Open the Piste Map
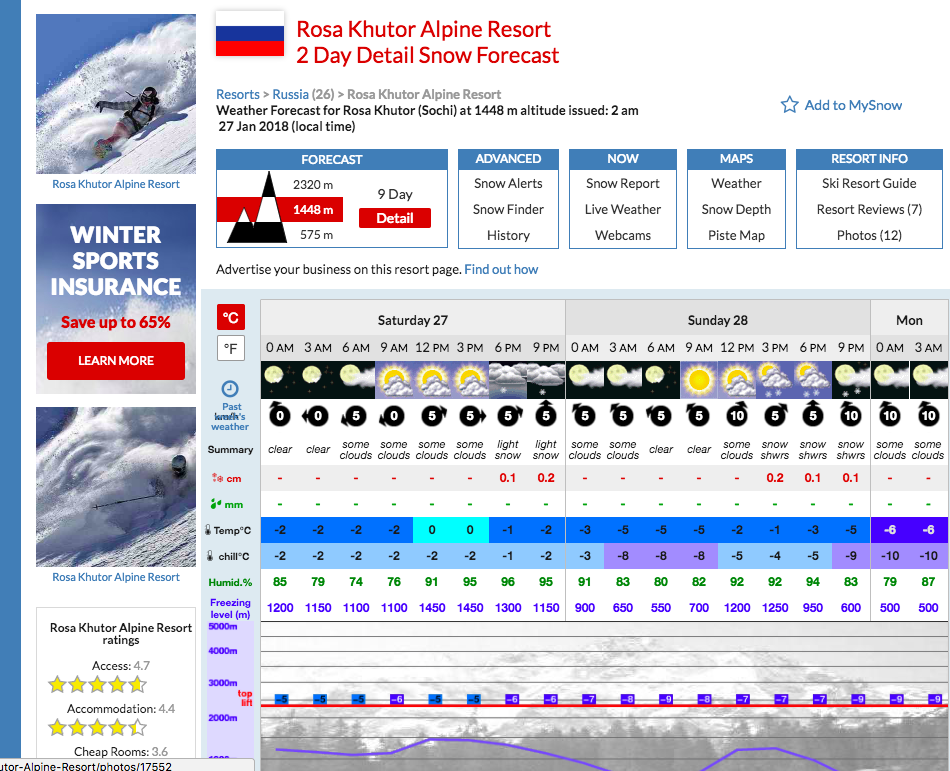The height and width of the screenshot is (771, 950). pos(736,235)
